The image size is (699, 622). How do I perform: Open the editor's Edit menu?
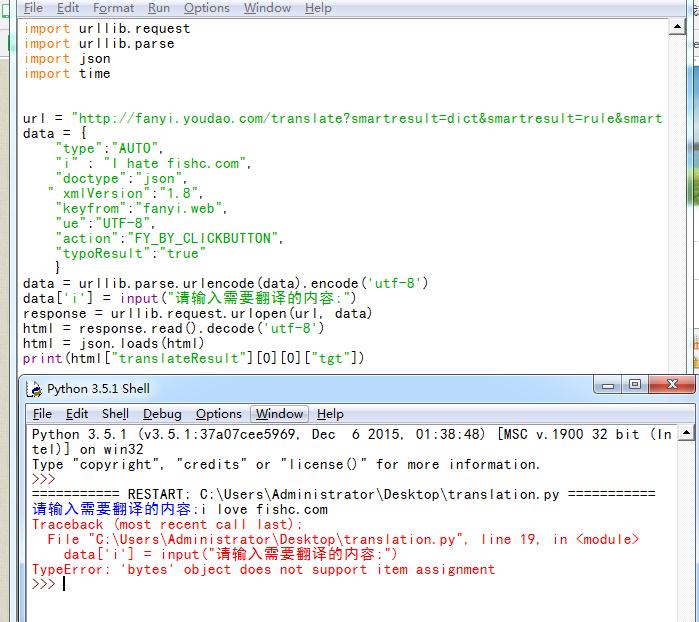pyautogui.click(x=67, y=8)
